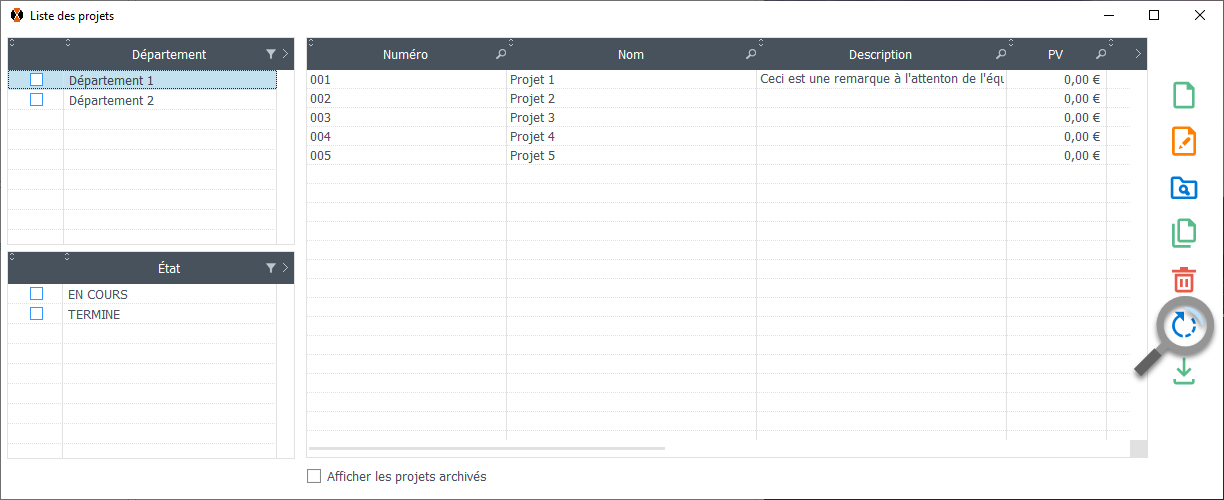1224x500 pixels.
Task: Click the red trash delete icon
Action: click(1183, 279)
